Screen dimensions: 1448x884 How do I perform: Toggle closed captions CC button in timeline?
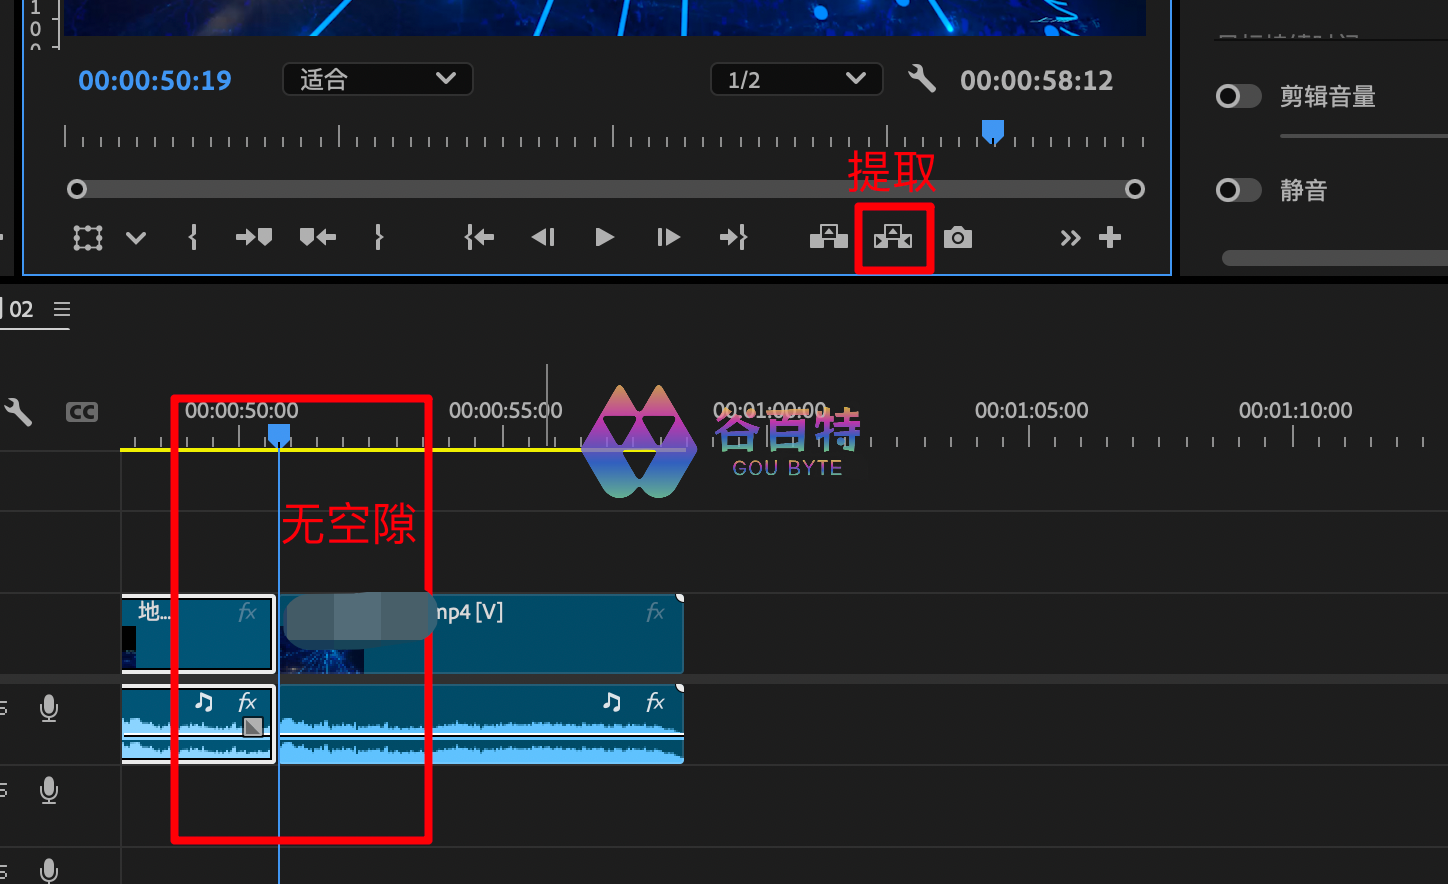tap(82, 412)
